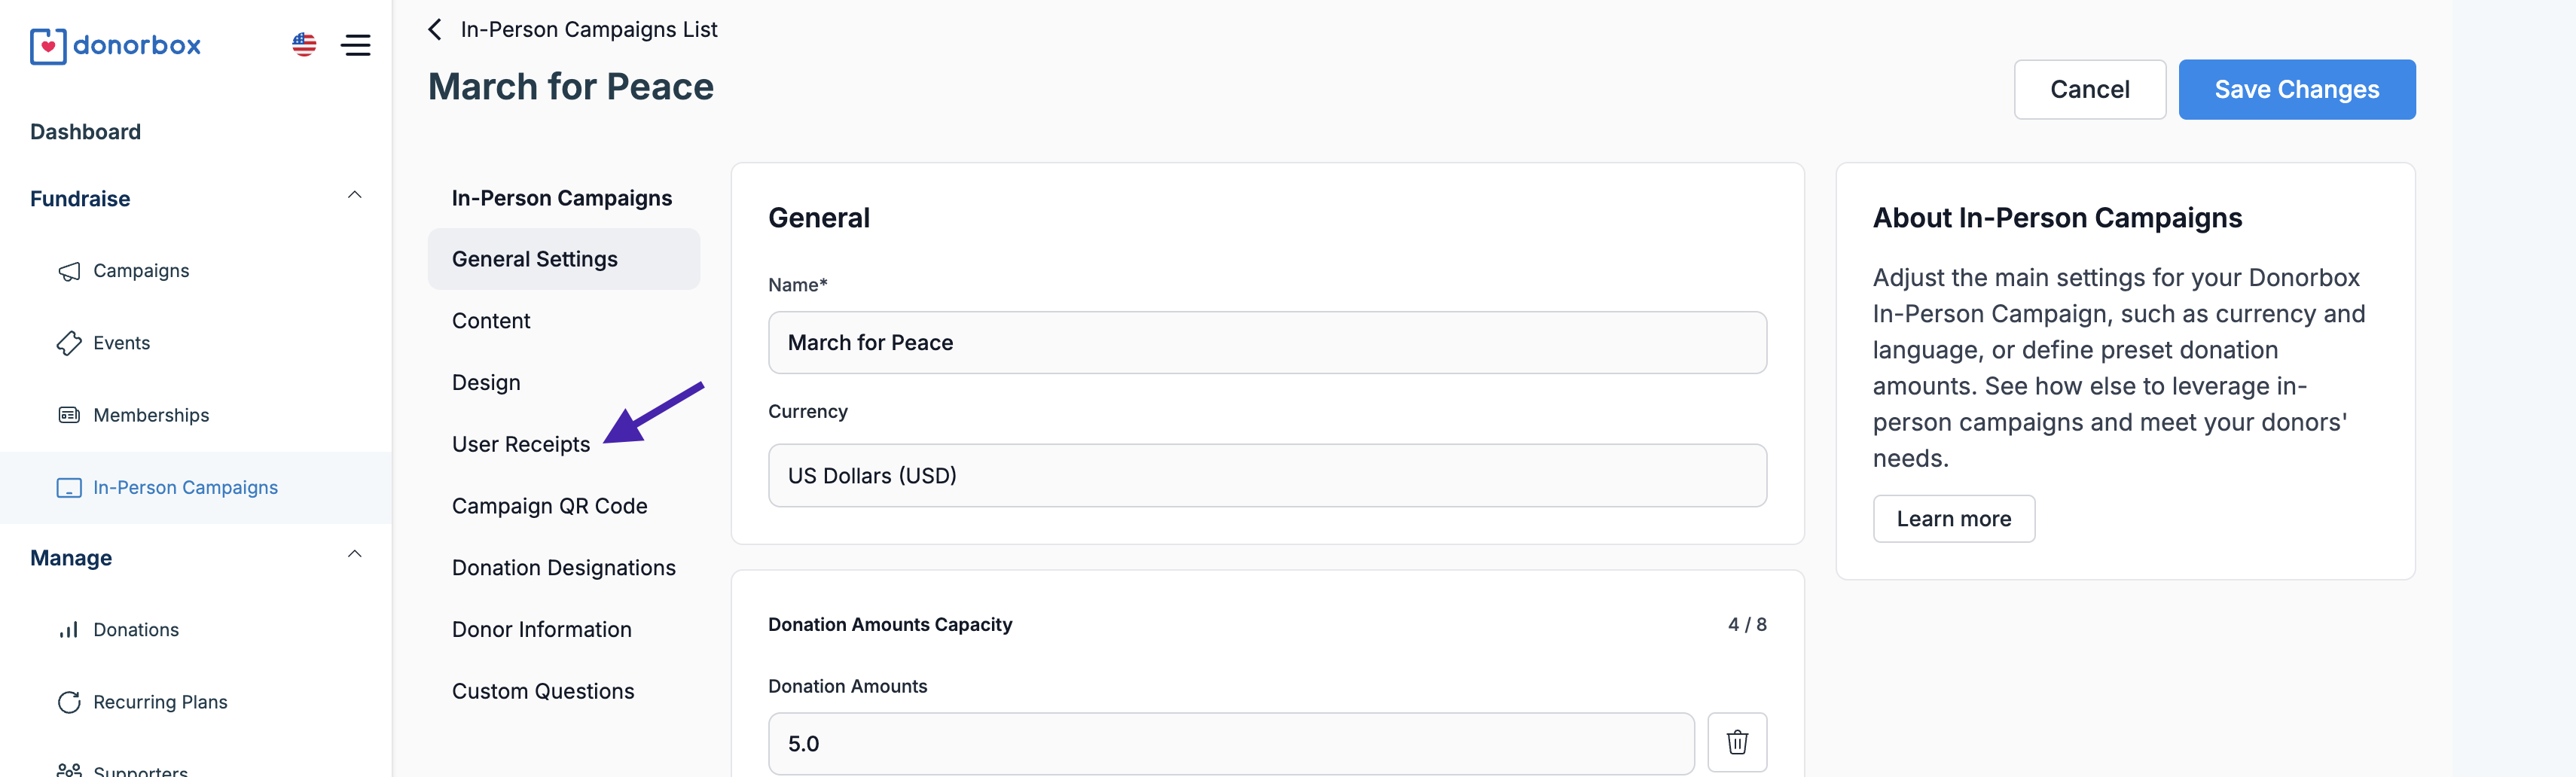The image size is (2576, 777).
Task: Delete the 5.0 donation amount
Action: pos(1737,742)
